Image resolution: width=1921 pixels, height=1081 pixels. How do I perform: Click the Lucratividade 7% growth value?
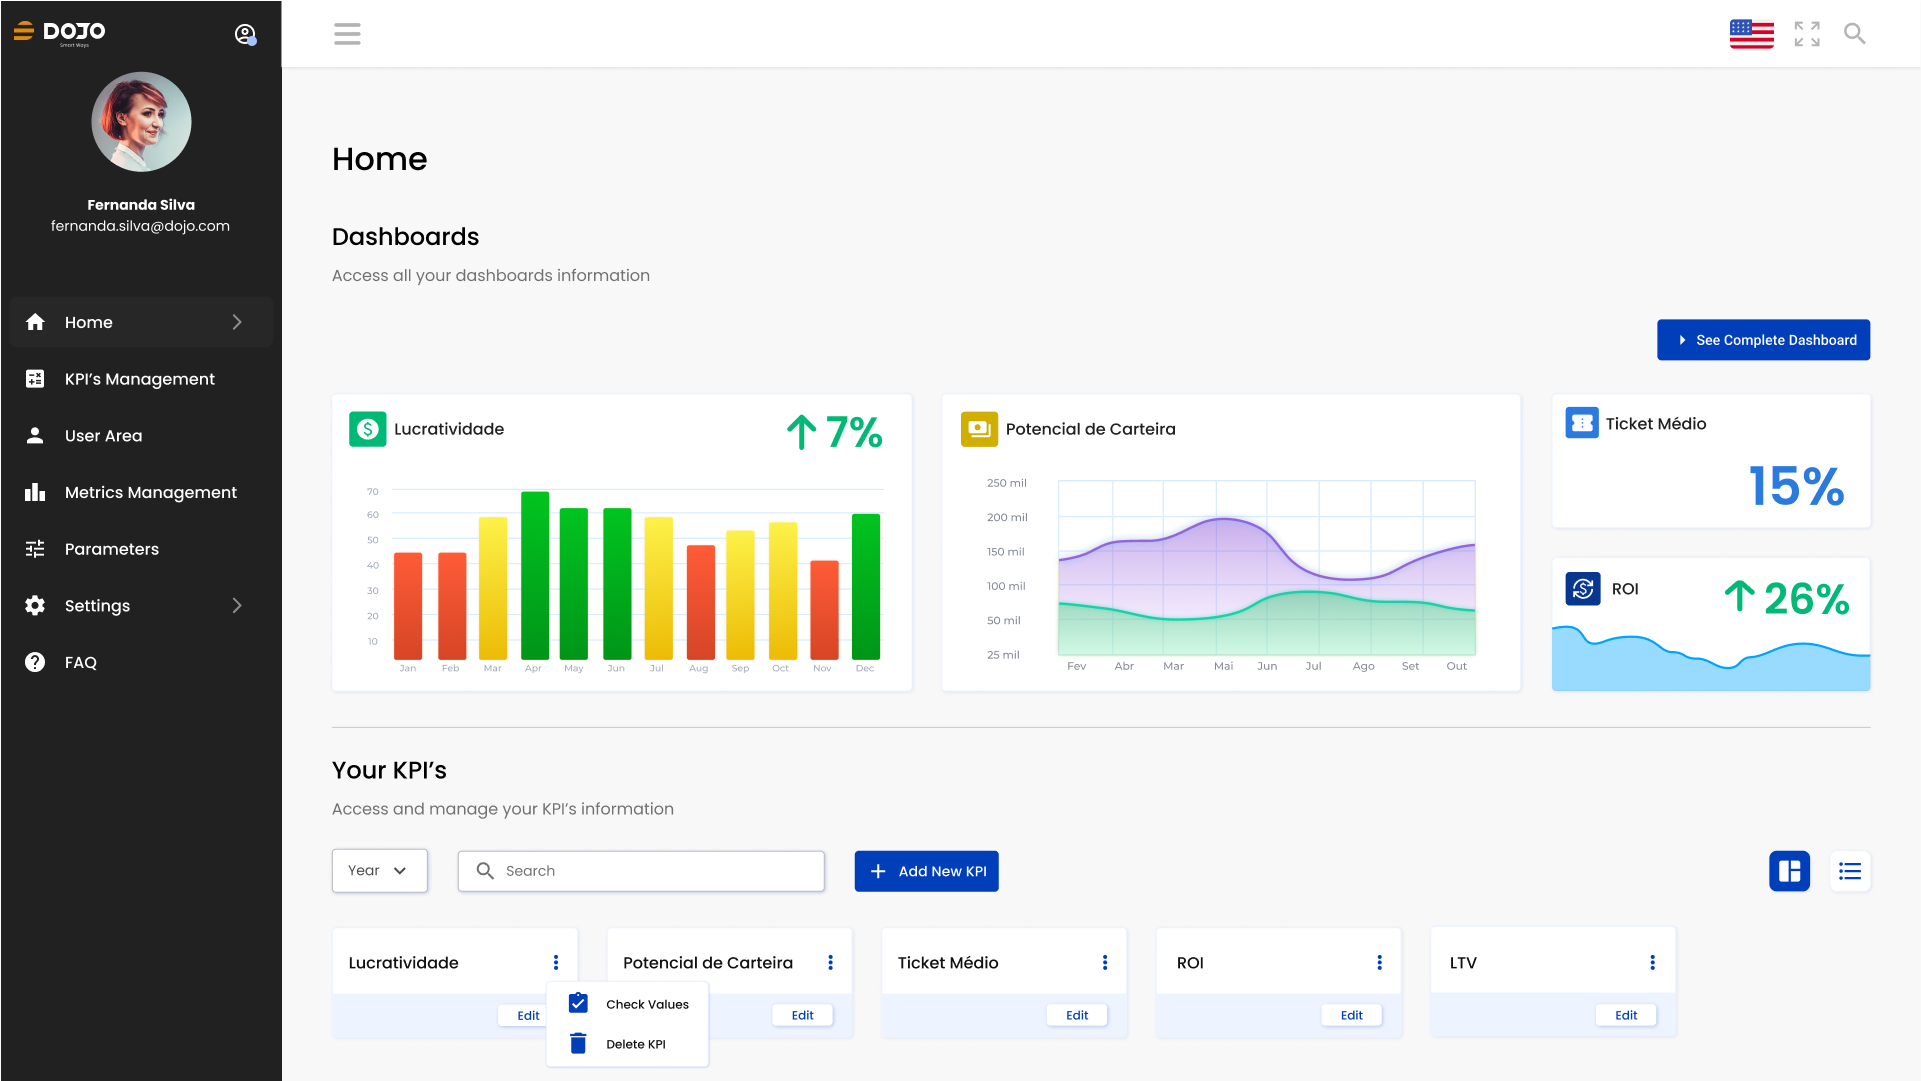coord(834,432)
